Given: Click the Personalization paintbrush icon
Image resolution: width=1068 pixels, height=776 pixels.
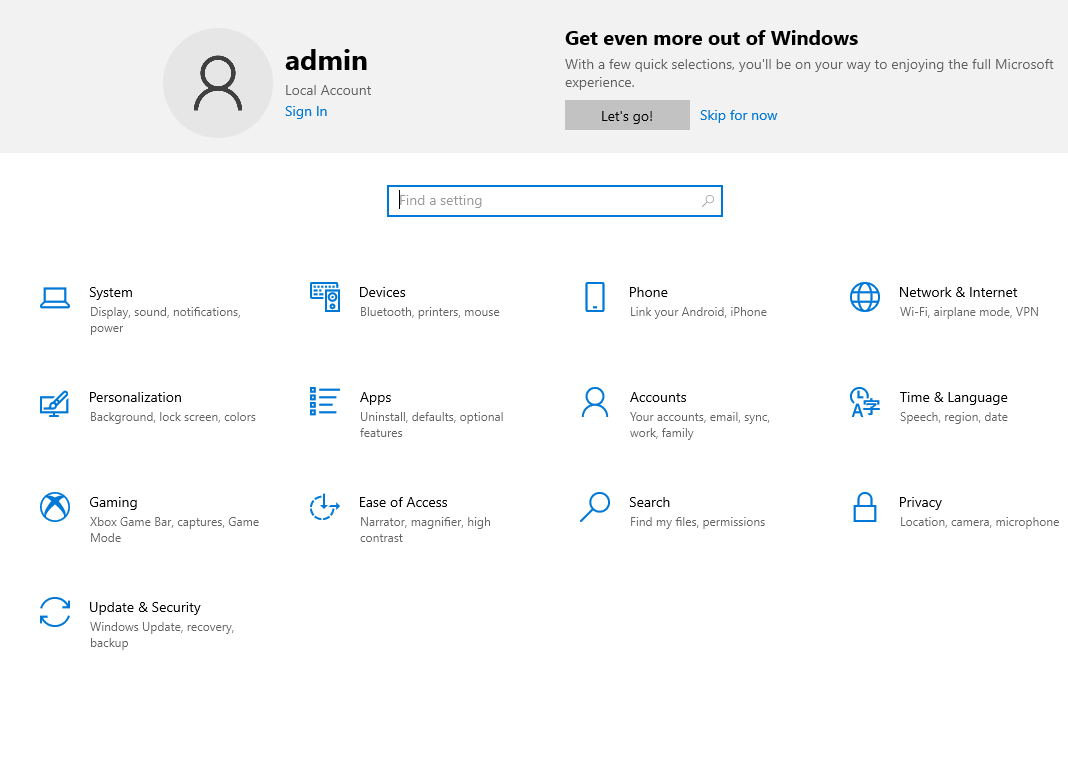Looking at the screenshot, I should tap(55, 401).
